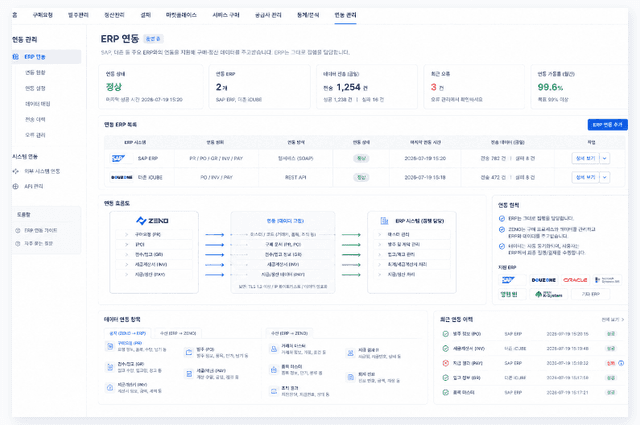Click the retry icon on failed PAY row
The height and width of the screenshot is (425, 640).
(621, 363)
